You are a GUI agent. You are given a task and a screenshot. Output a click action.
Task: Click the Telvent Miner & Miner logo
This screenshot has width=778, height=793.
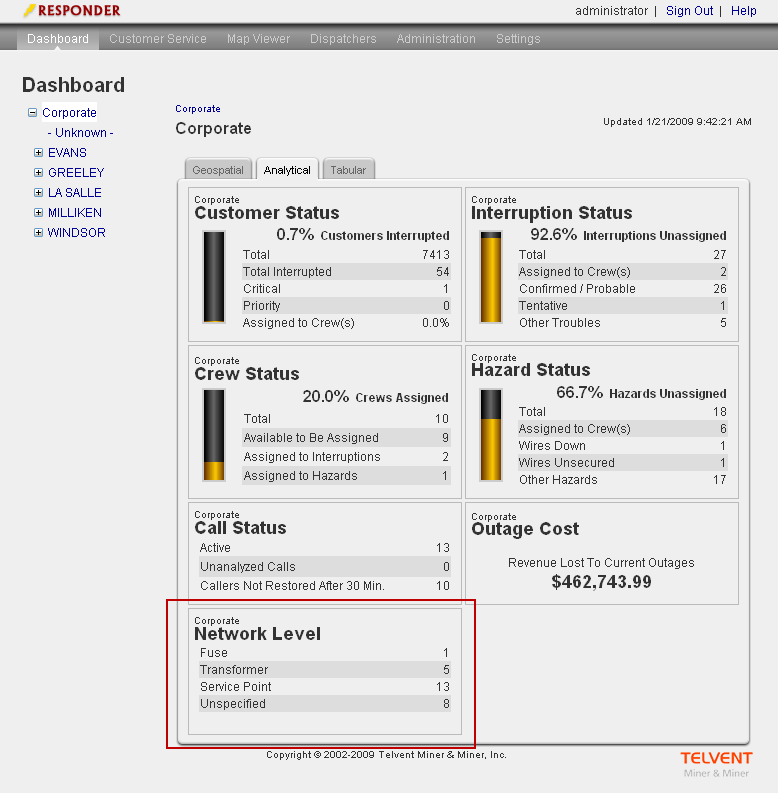click(716, 764)
